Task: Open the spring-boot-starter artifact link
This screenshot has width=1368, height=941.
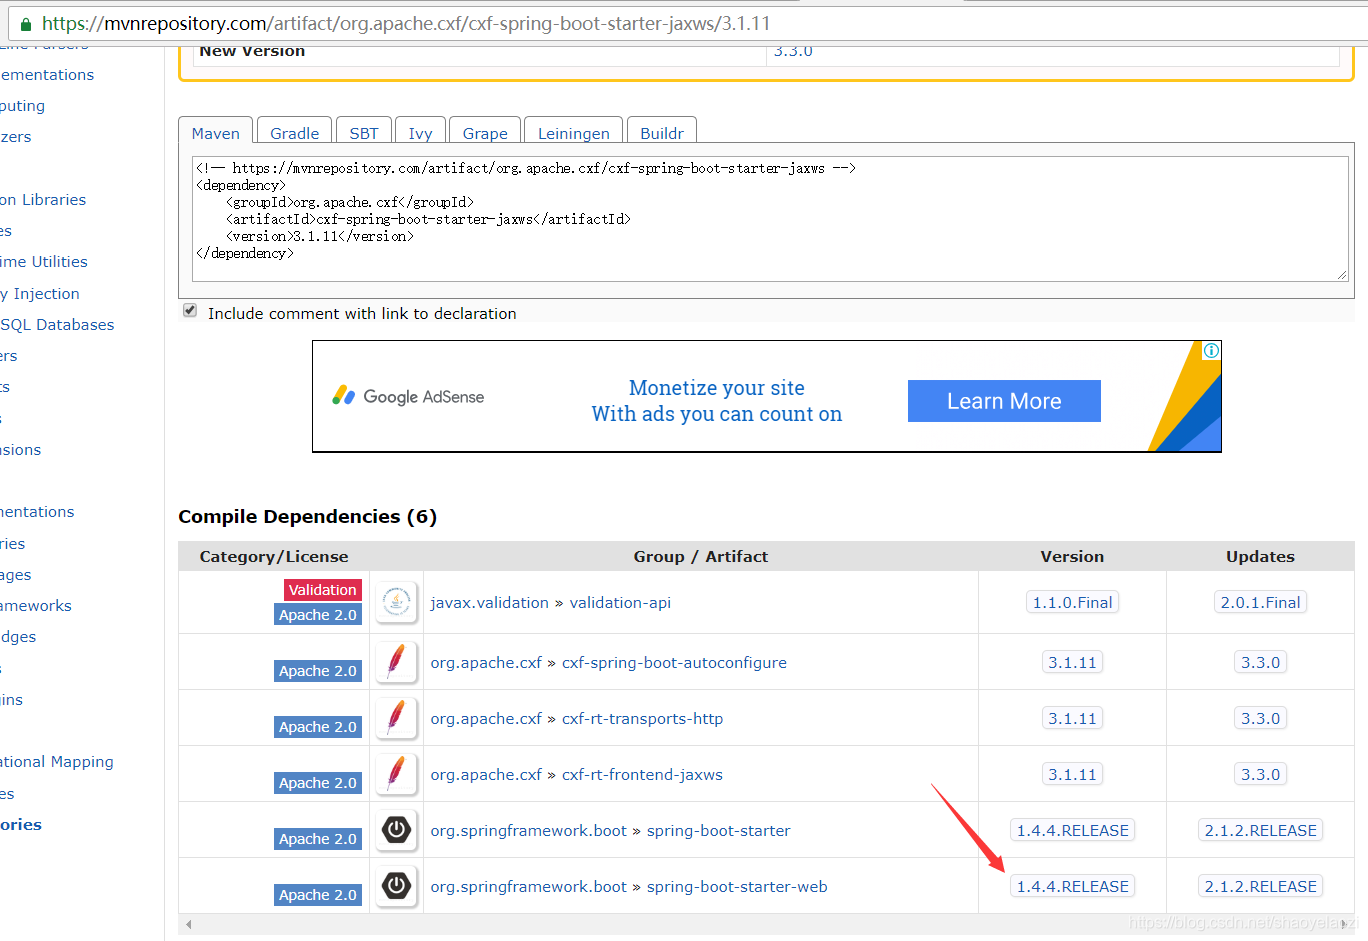Action: [x=718, y=830]
